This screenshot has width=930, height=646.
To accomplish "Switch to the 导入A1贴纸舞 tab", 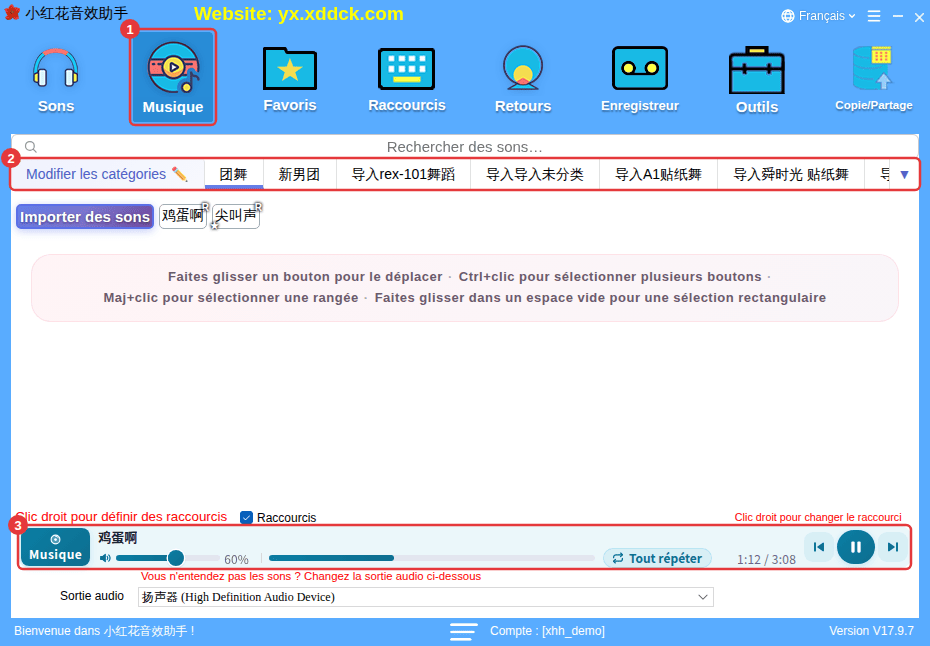I will click(x=658, y=174).
